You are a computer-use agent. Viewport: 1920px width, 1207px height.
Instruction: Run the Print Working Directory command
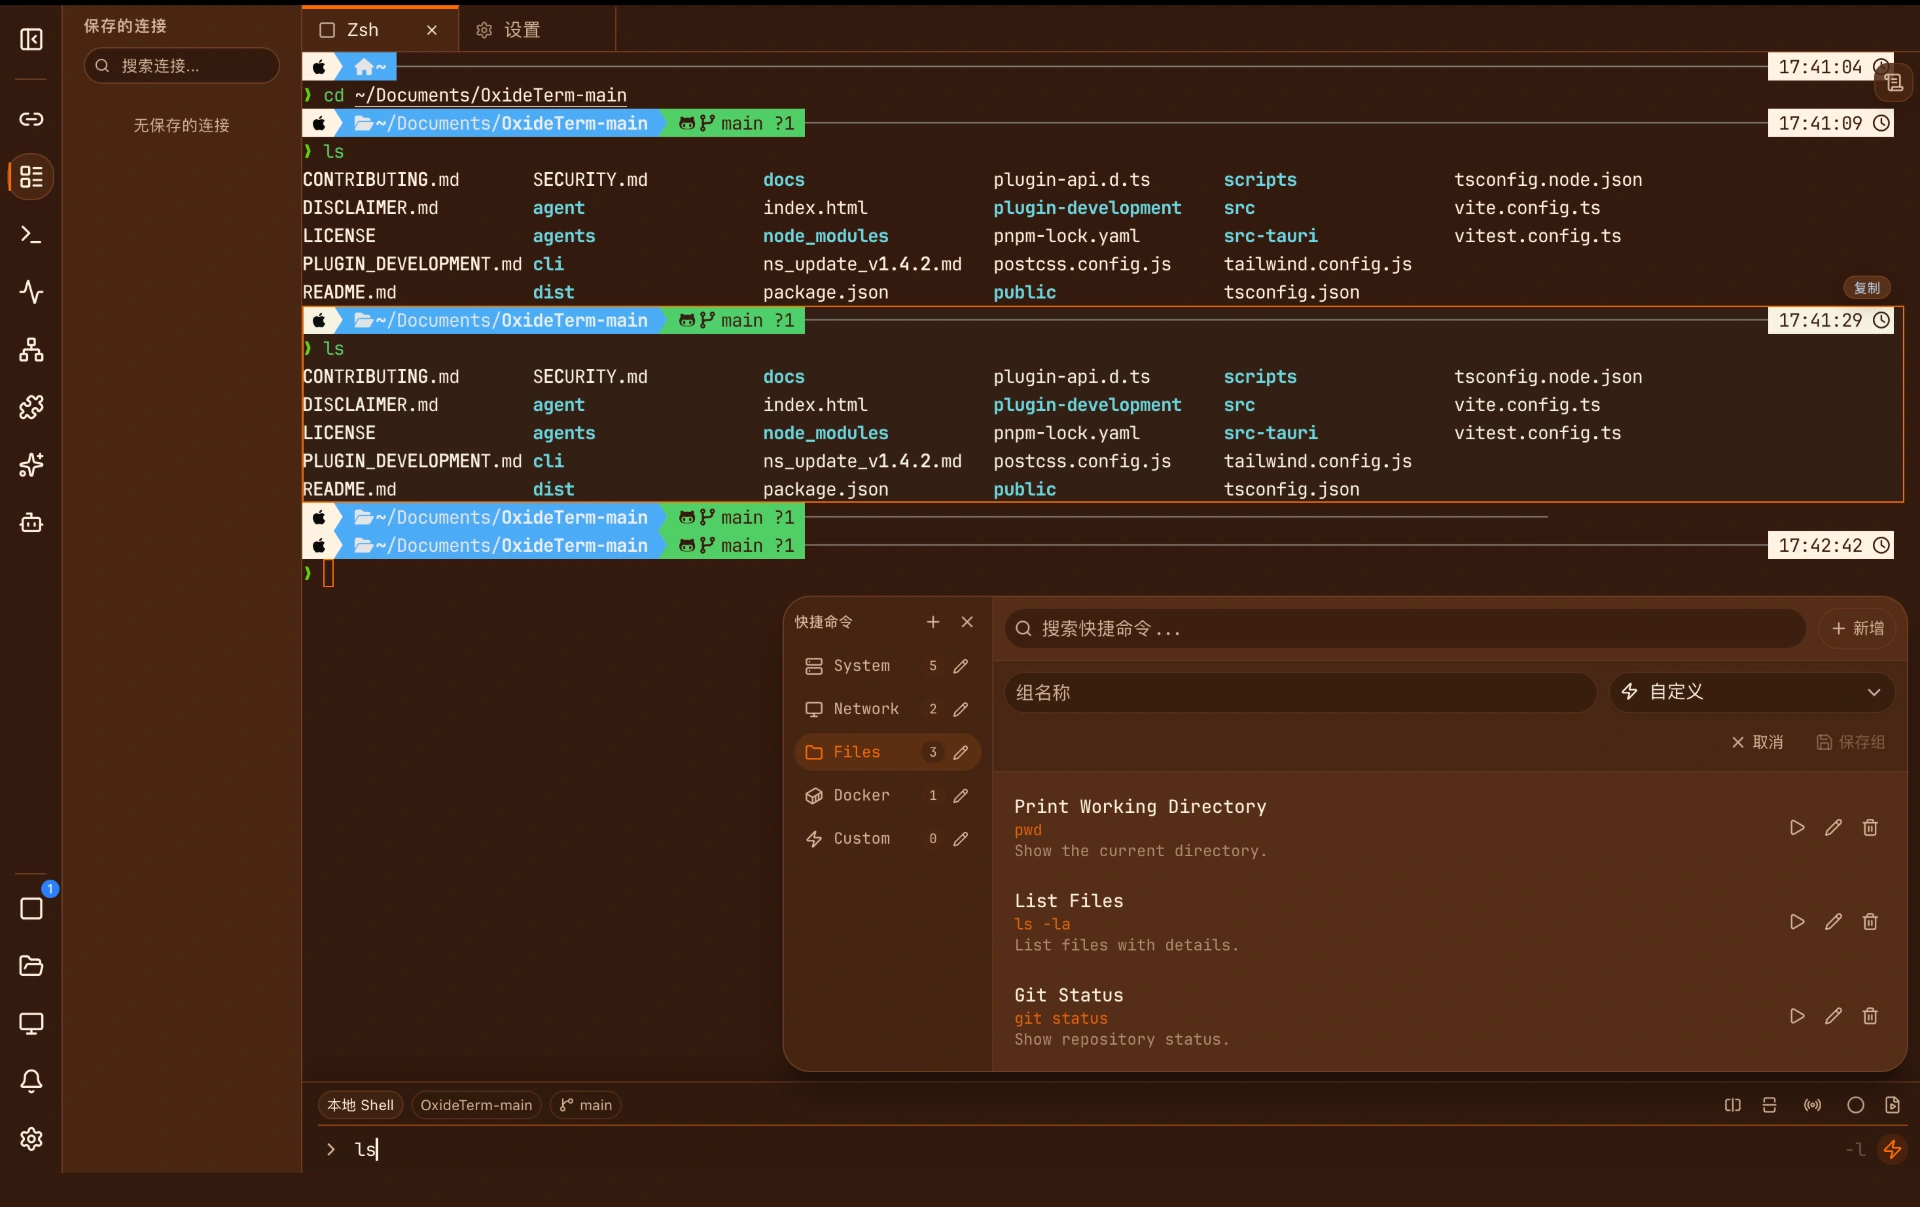click(1797, 828)
